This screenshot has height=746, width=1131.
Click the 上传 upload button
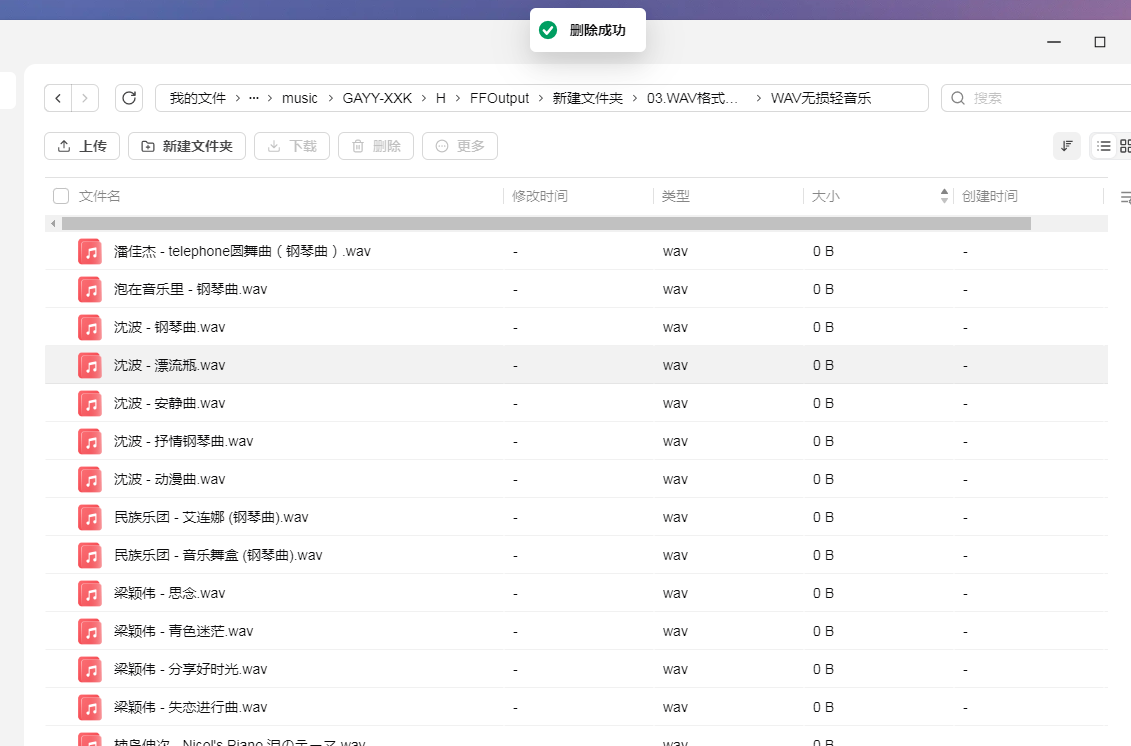coord(82,146)
